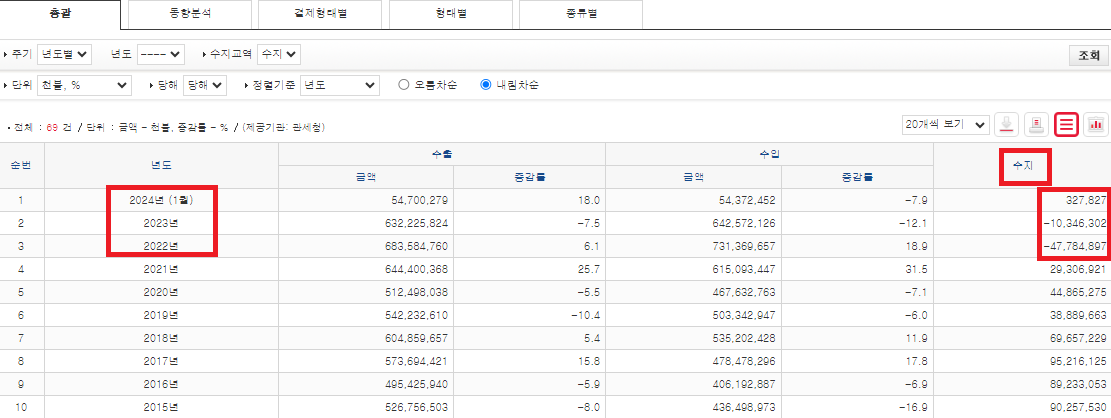Viewport: 1111px width, 418px height.
Task: Open the 당해 dropdown
Action: coord(206,85)
